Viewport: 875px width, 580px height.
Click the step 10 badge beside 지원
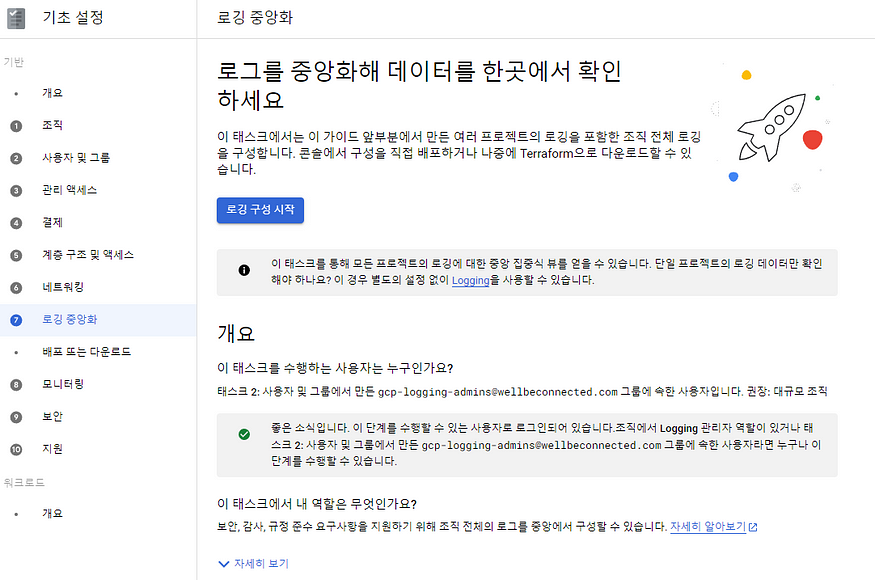16,450
